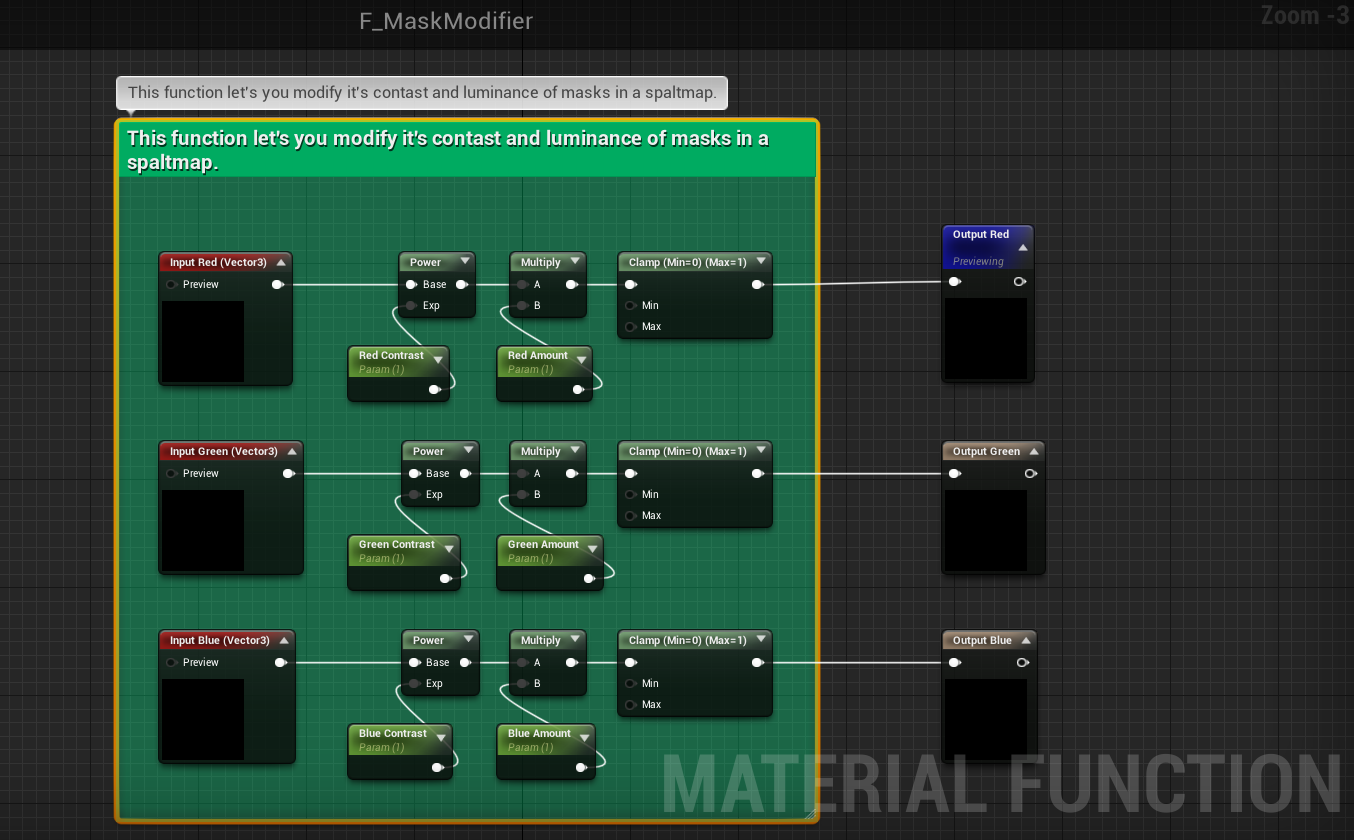The height and width of the screenshot is (840, 1354).
Task: Click the F_MaskModifier title text
Action: pos(446,21)
